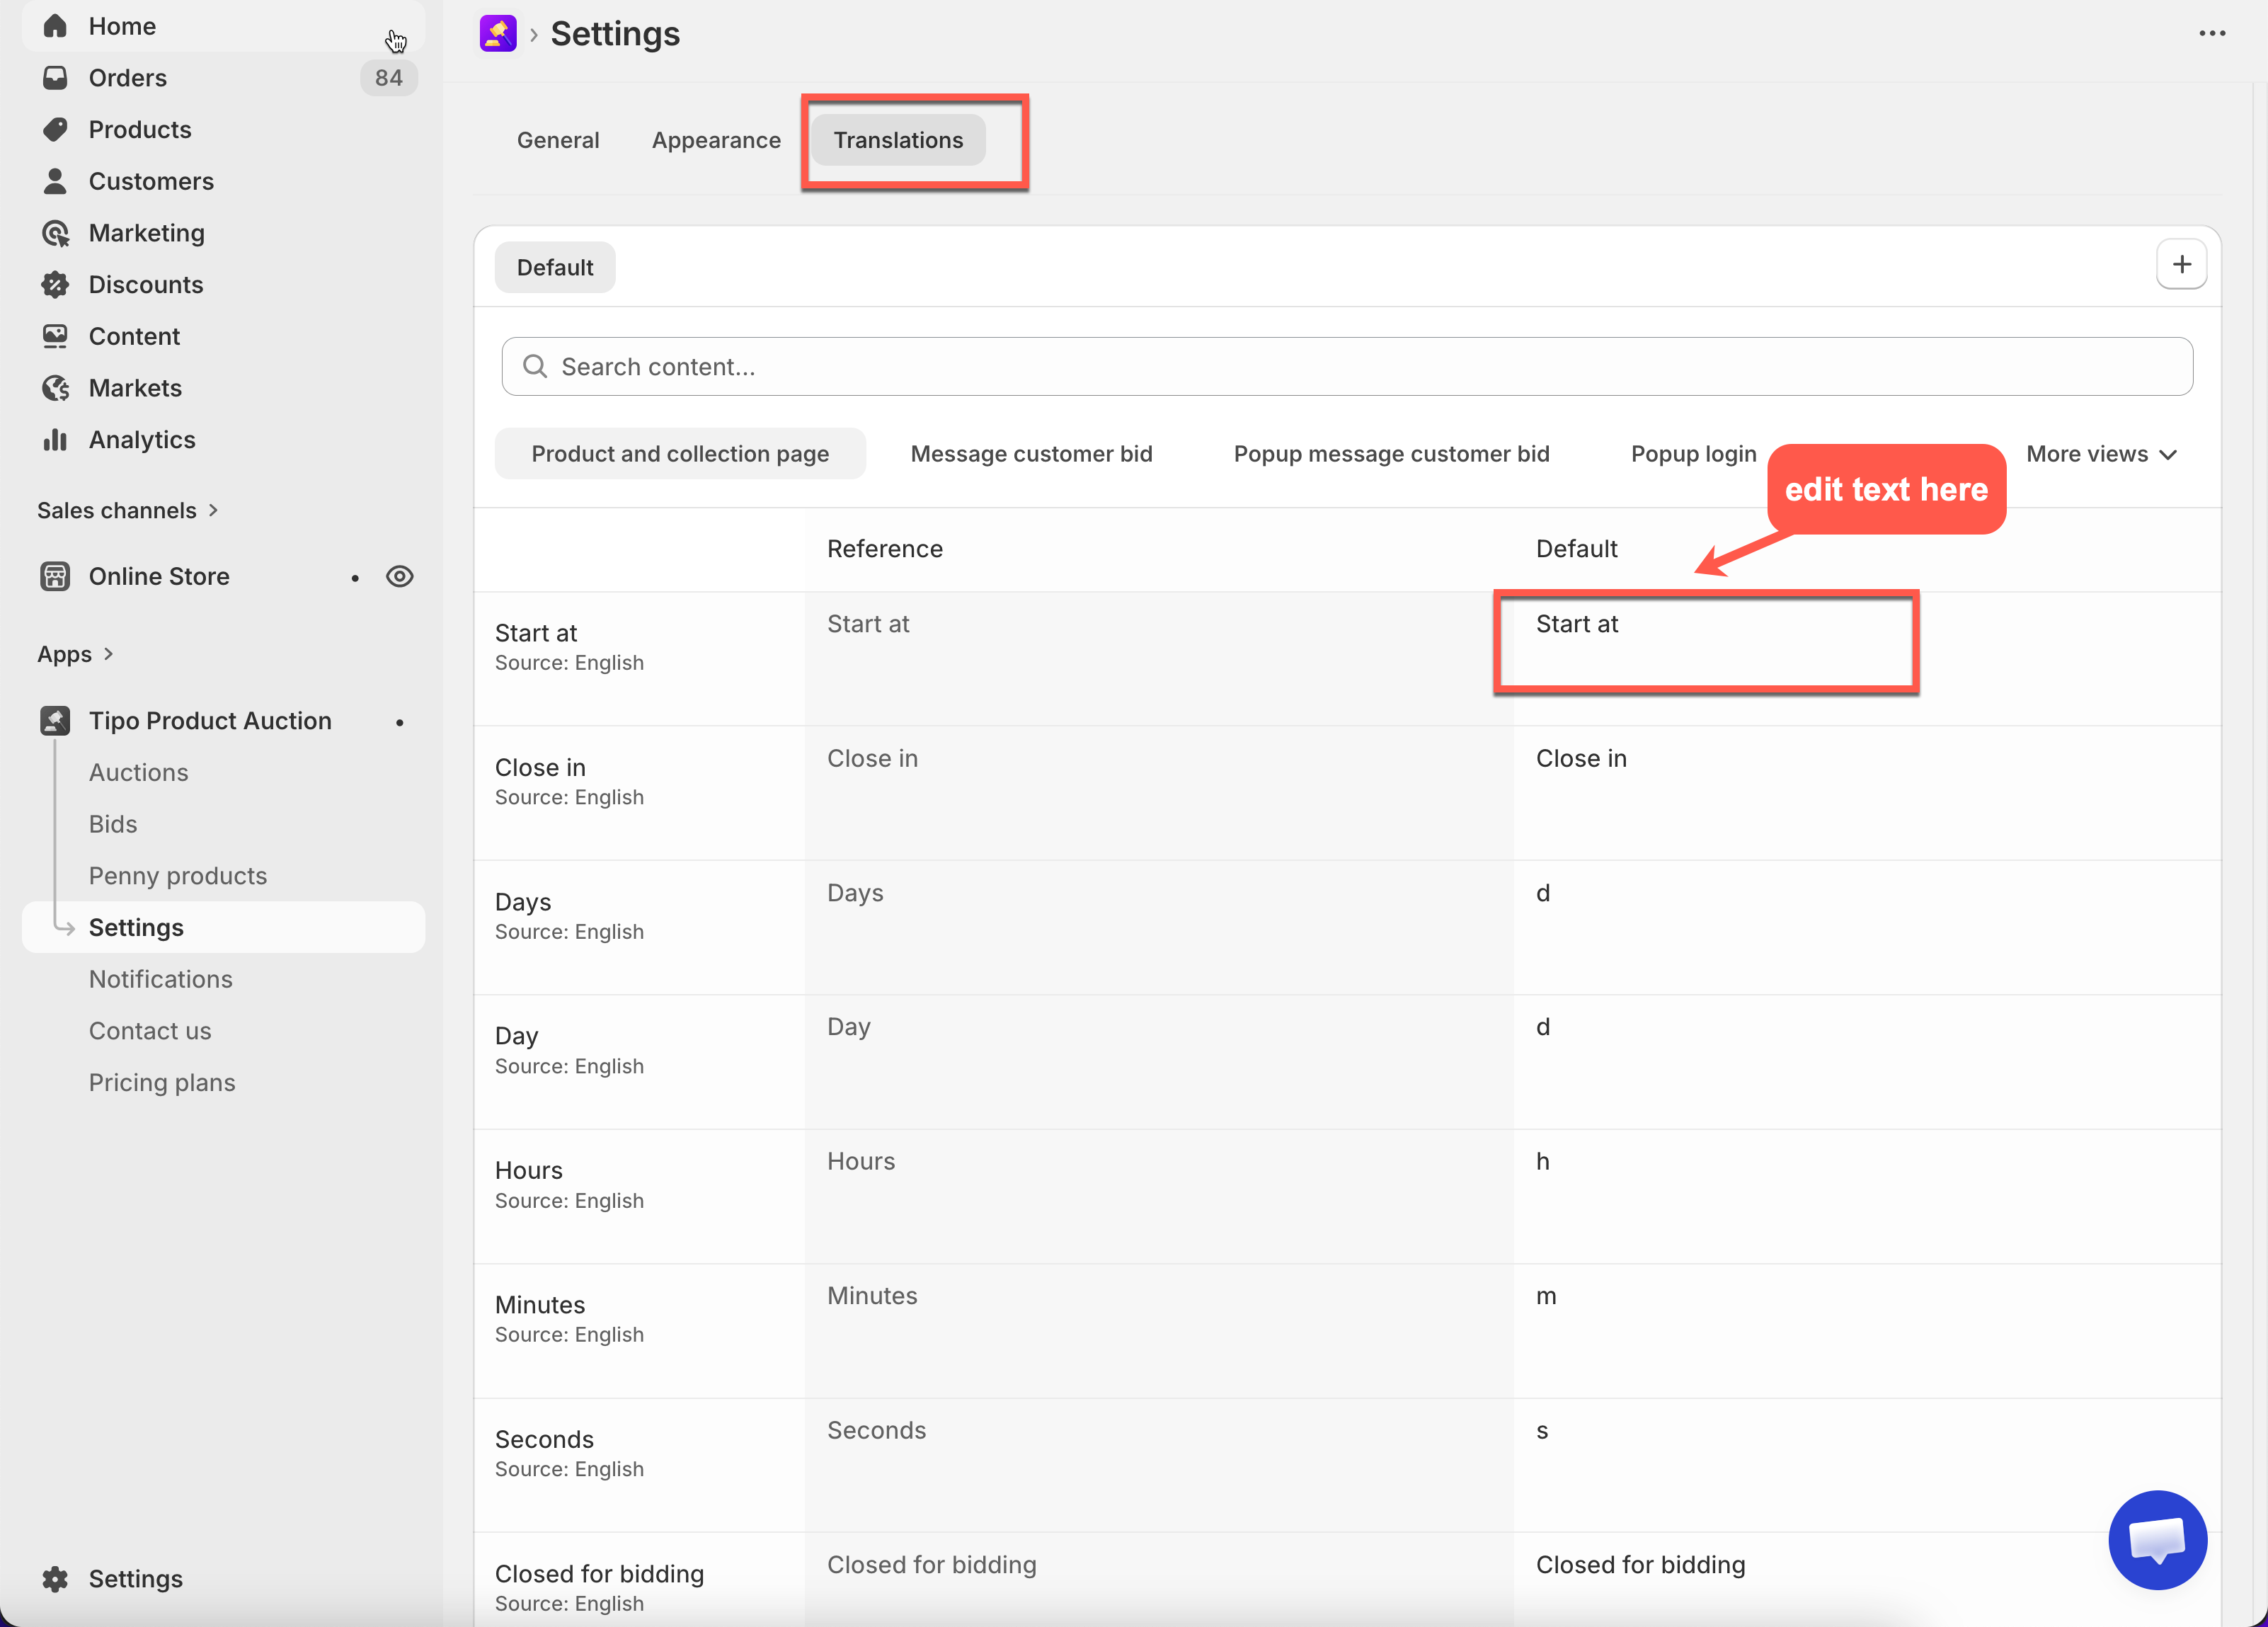The image size is (2268, 1627).
Task: Click the Home house icon
Action: (55, 26)
